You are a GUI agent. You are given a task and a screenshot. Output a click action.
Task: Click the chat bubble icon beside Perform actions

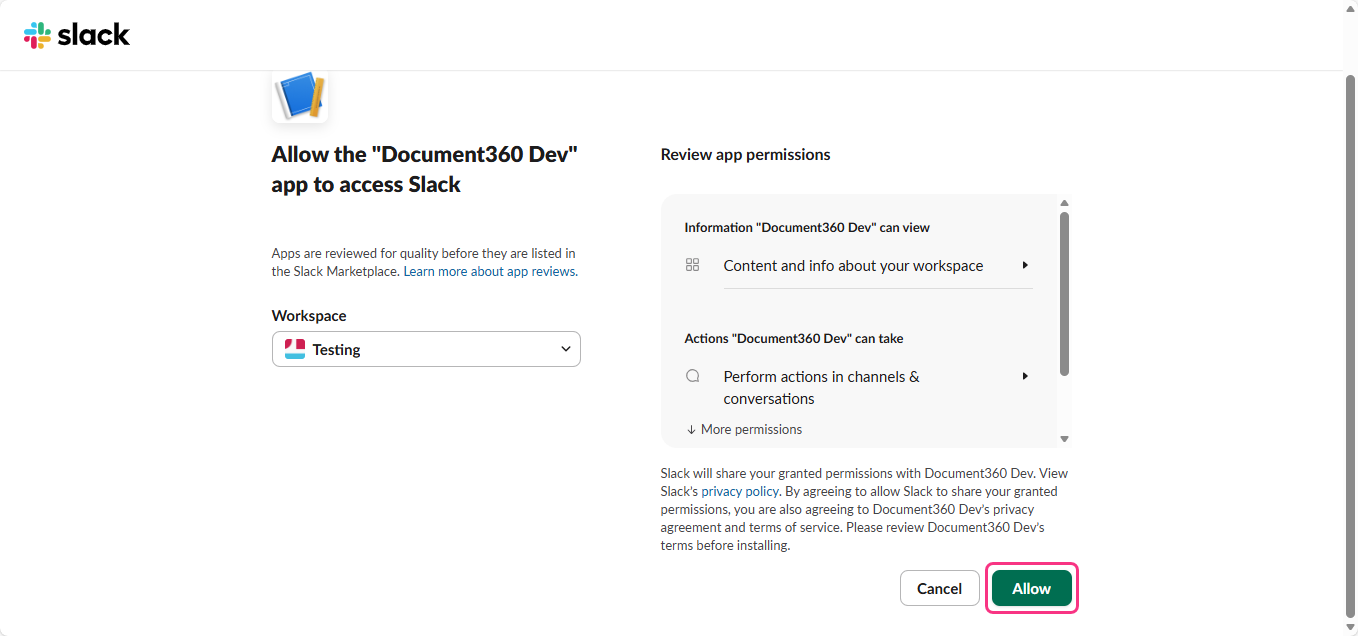click(x=692, y=377)
